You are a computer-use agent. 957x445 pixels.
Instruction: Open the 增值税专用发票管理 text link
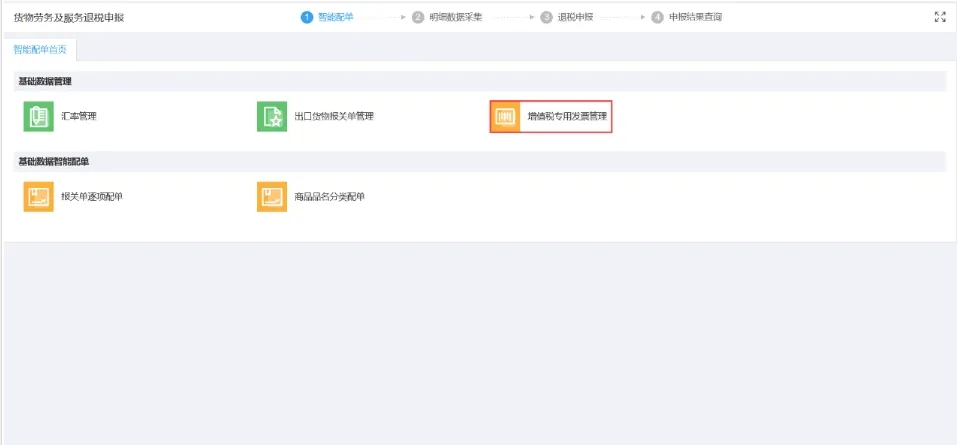tap(567, 117)
